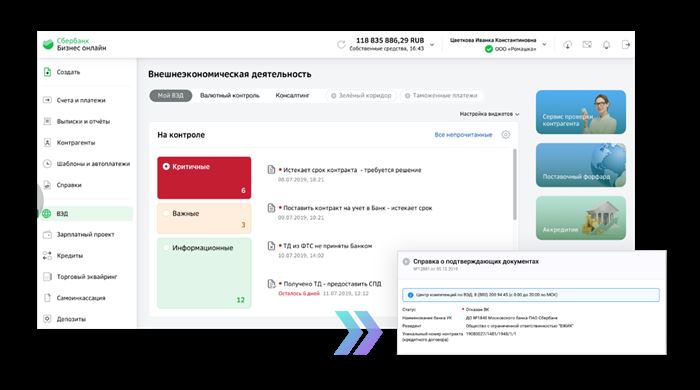The width and height of the screenshot is (700, 390).
Task: Click the download icon in header
Action: [567, 45]
